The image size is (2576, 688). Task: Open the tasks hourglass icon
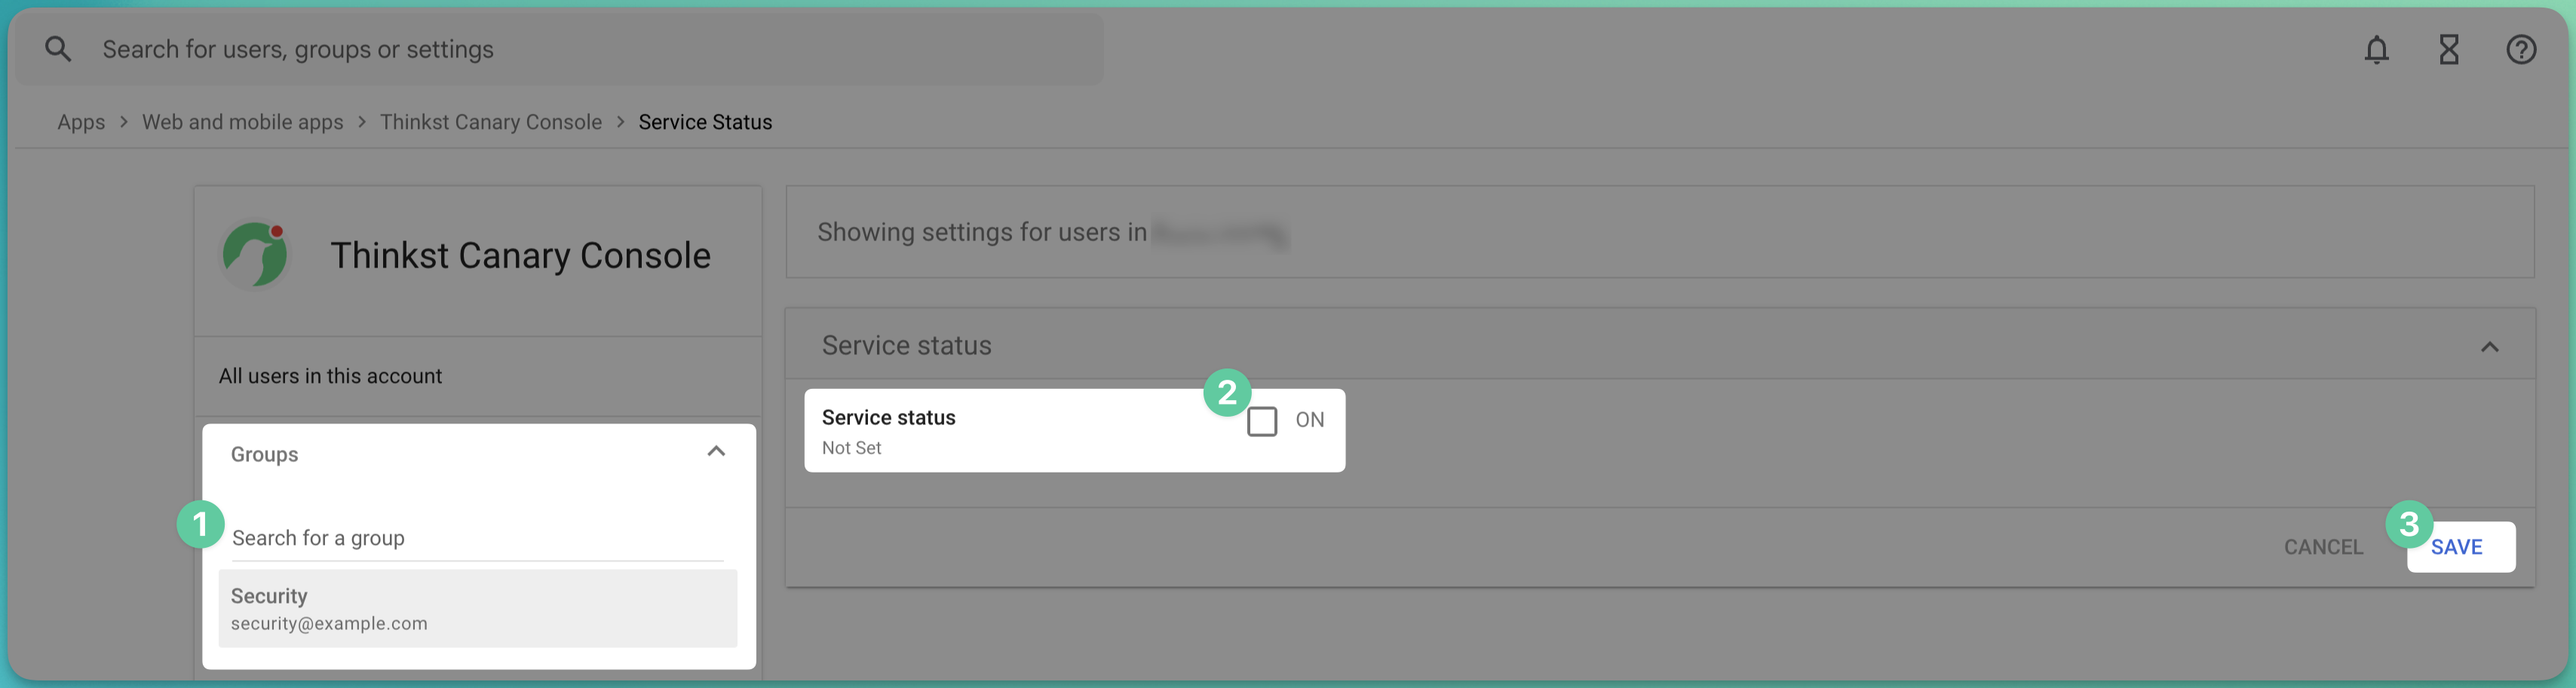point(2448,49)
